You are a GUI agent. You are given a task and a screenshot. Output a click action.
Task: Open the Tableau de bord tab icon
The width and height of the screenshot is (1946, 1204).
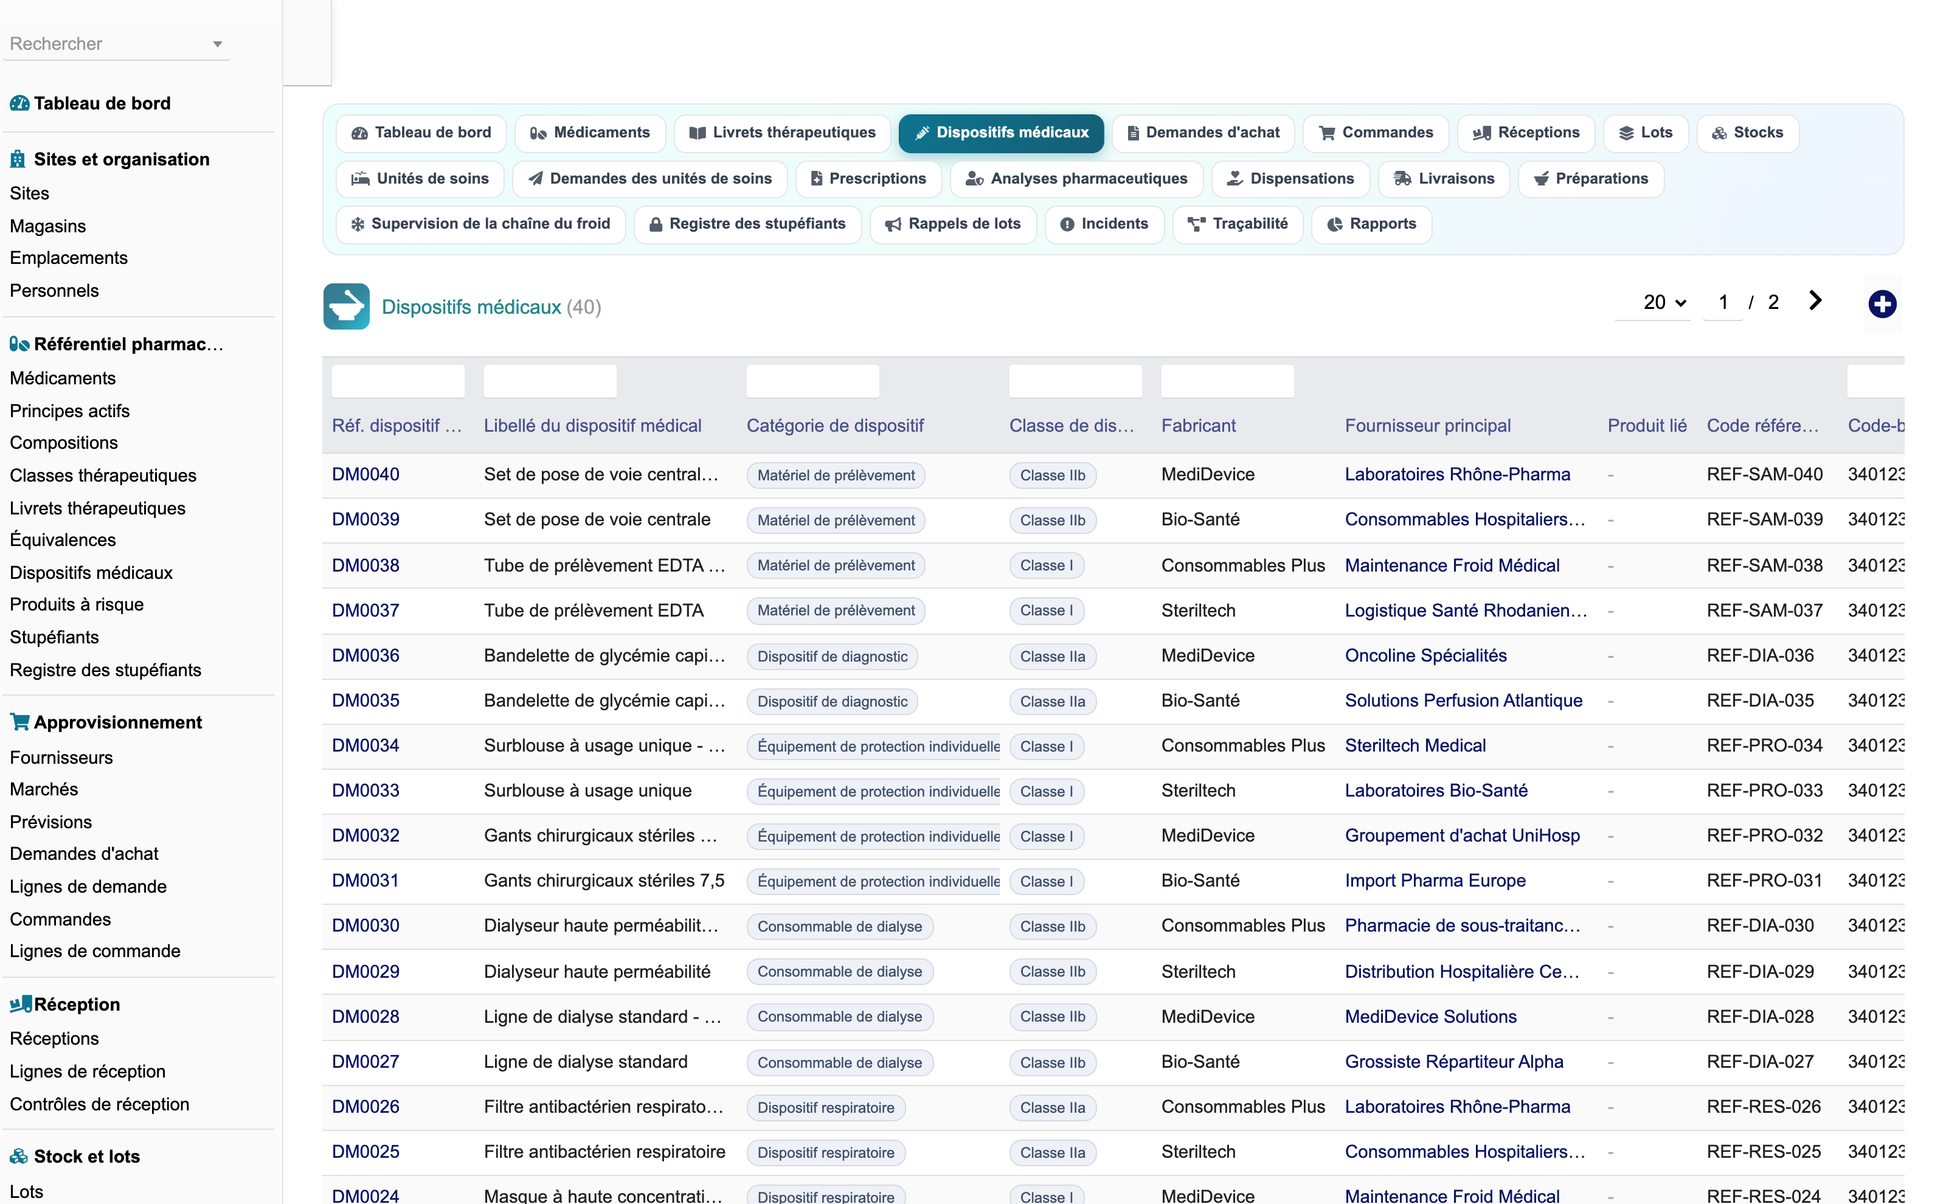[359, 133]
